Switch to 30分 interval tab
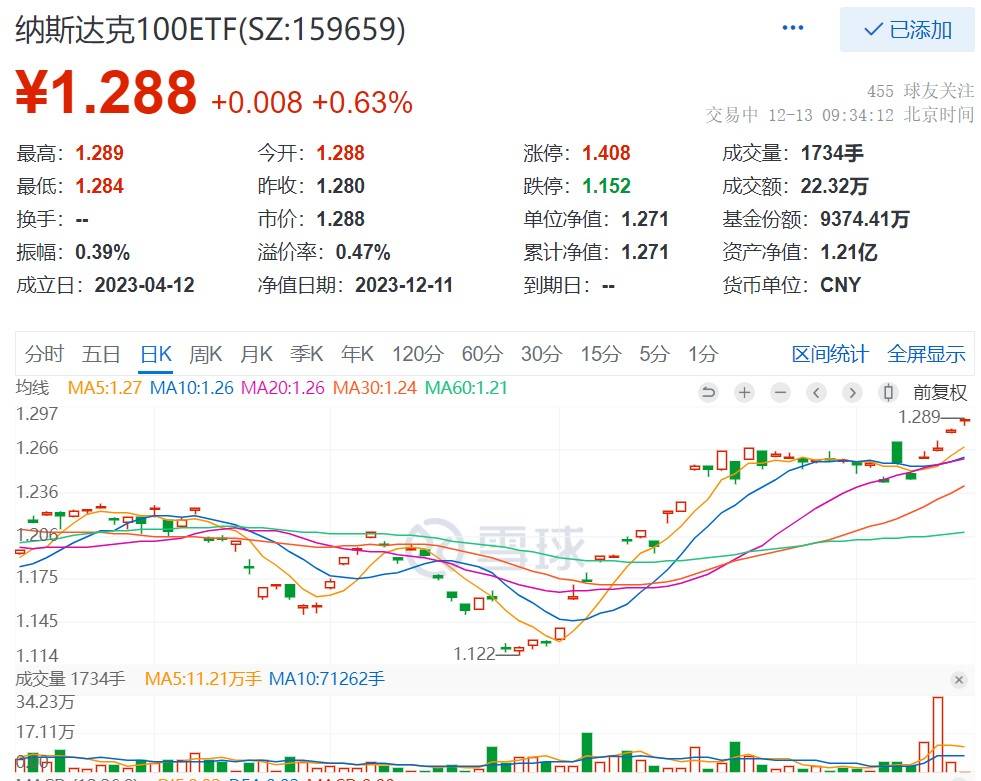981x781 pixels. (542, 354)
